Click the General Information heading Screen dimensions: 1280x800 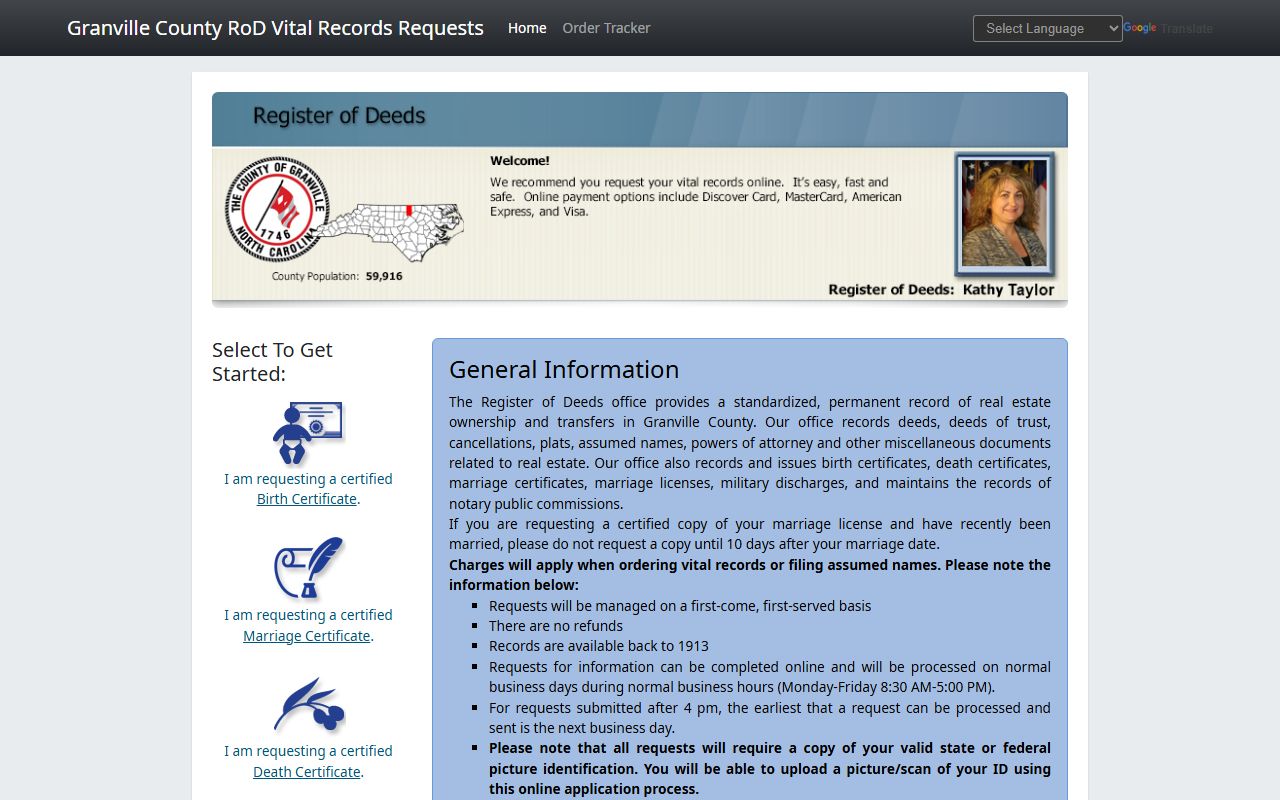click(x=564, y=369)
